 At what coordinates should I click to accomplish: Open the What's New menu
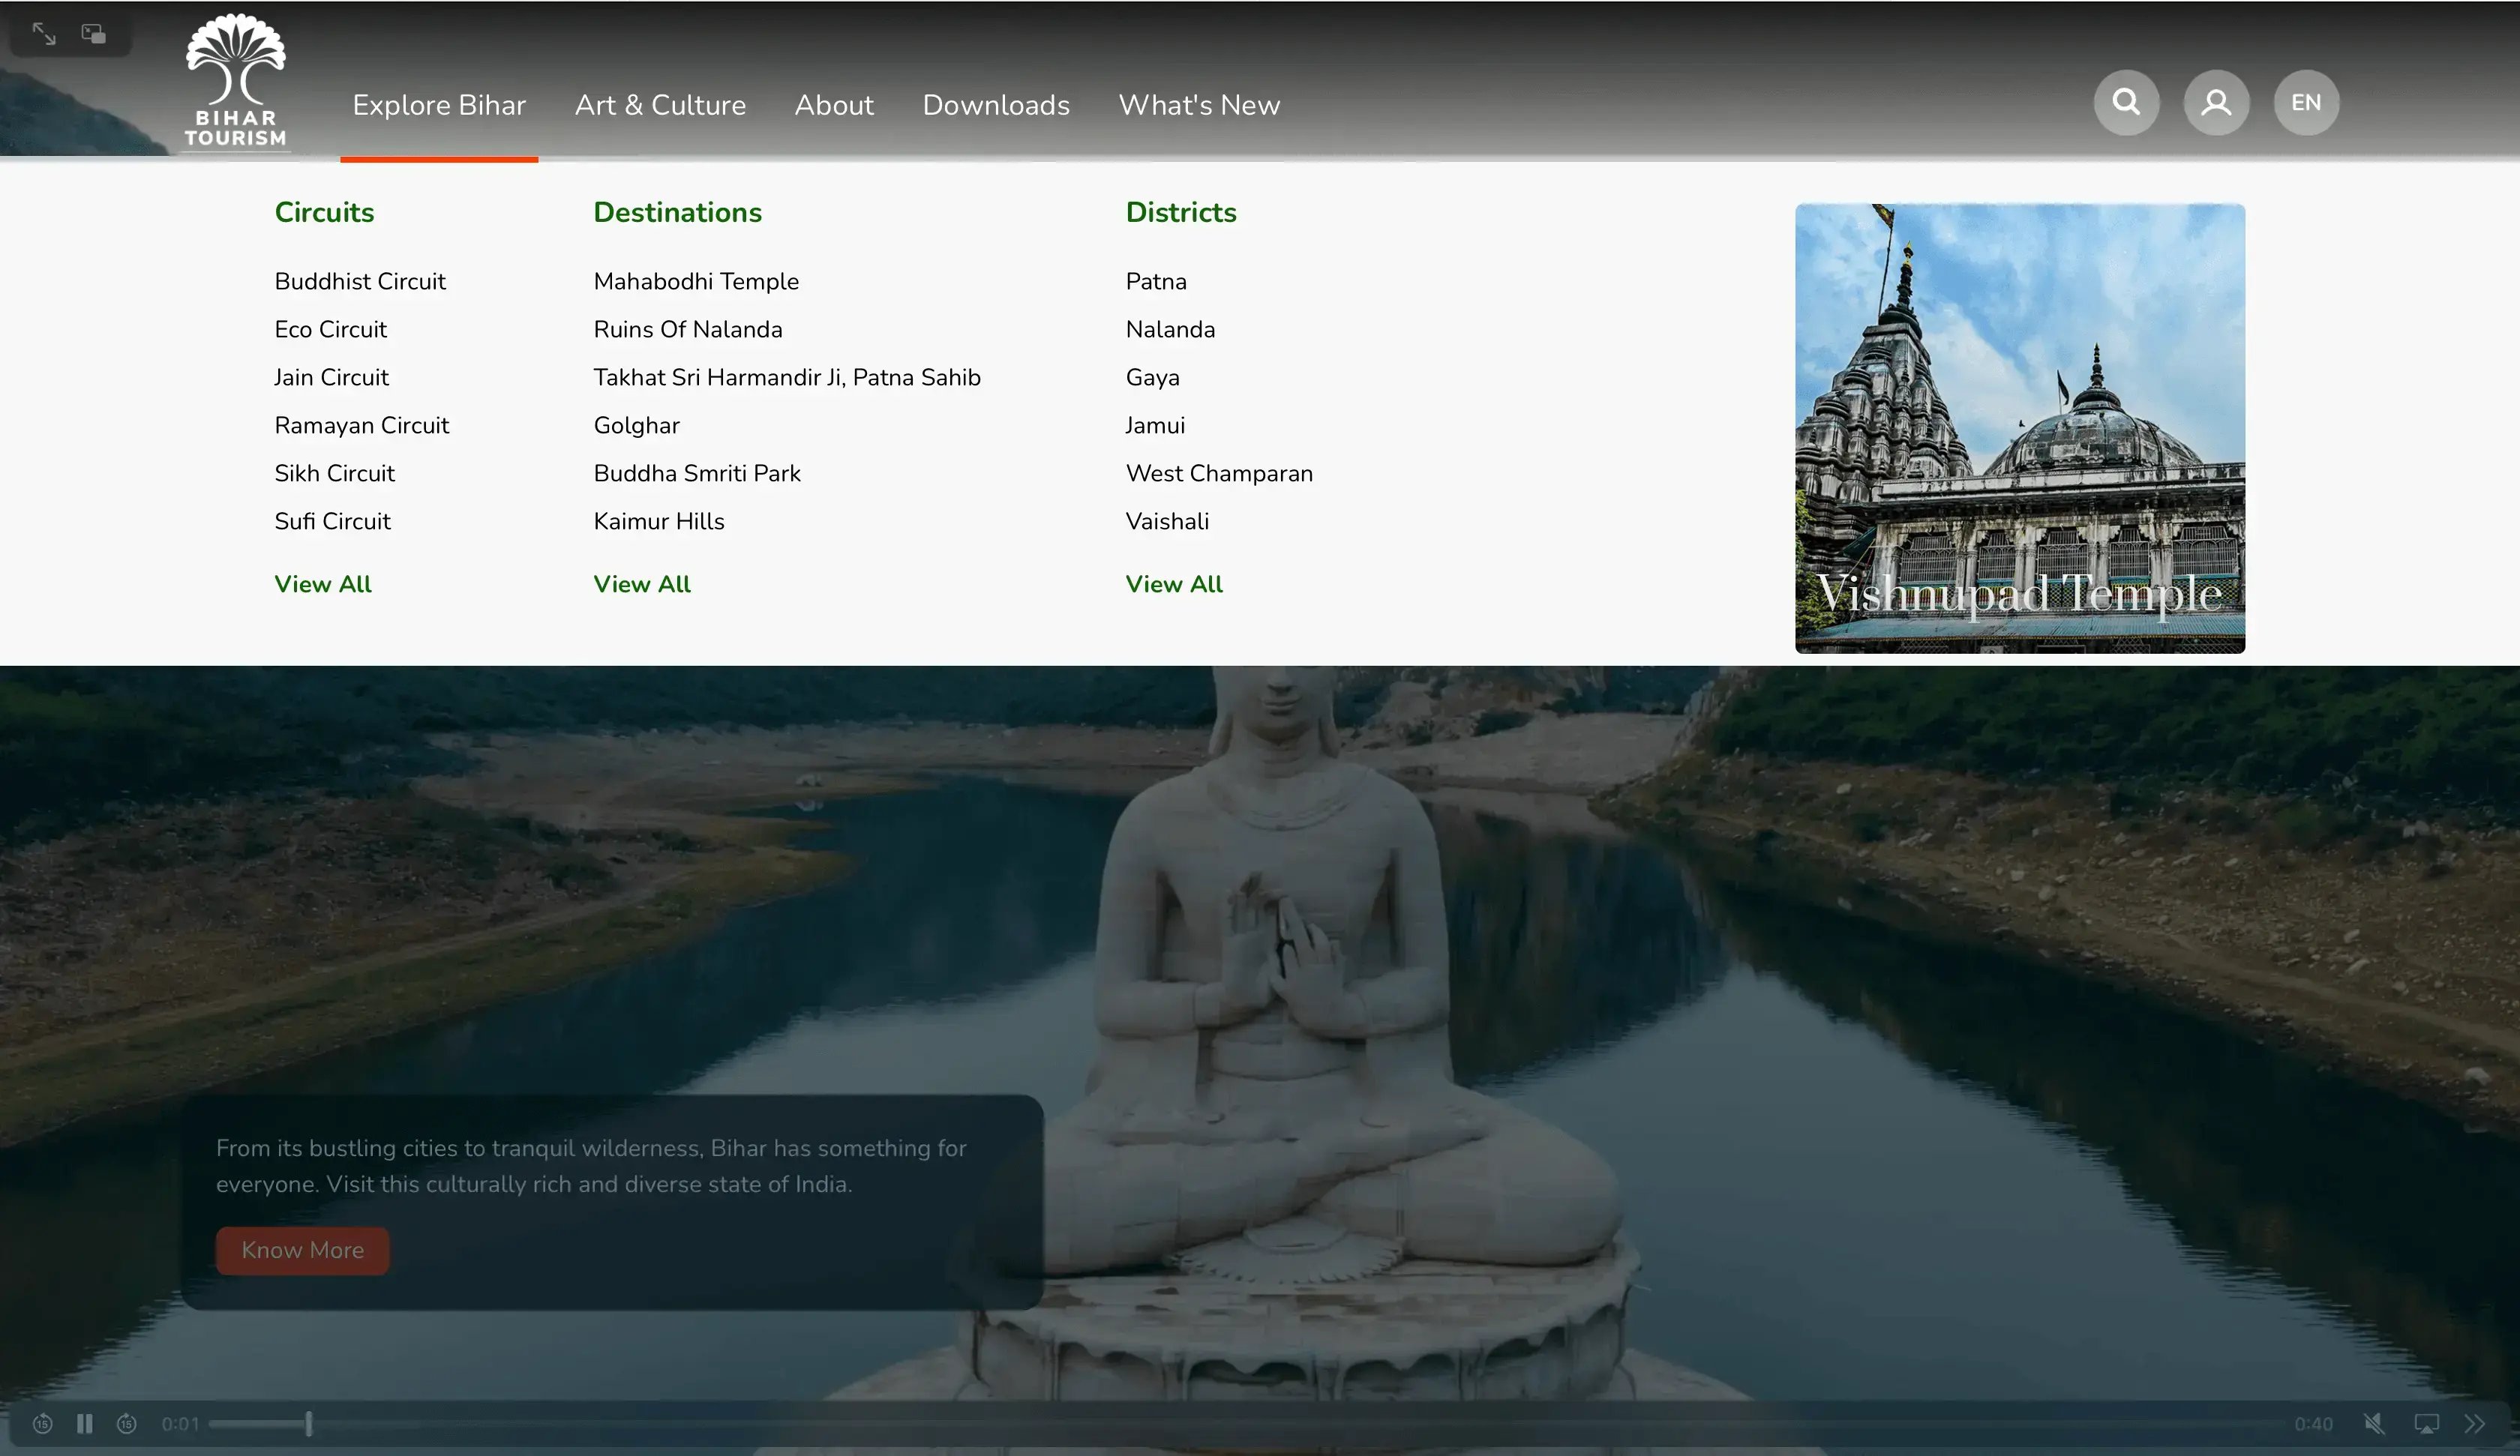point(1199,105)
